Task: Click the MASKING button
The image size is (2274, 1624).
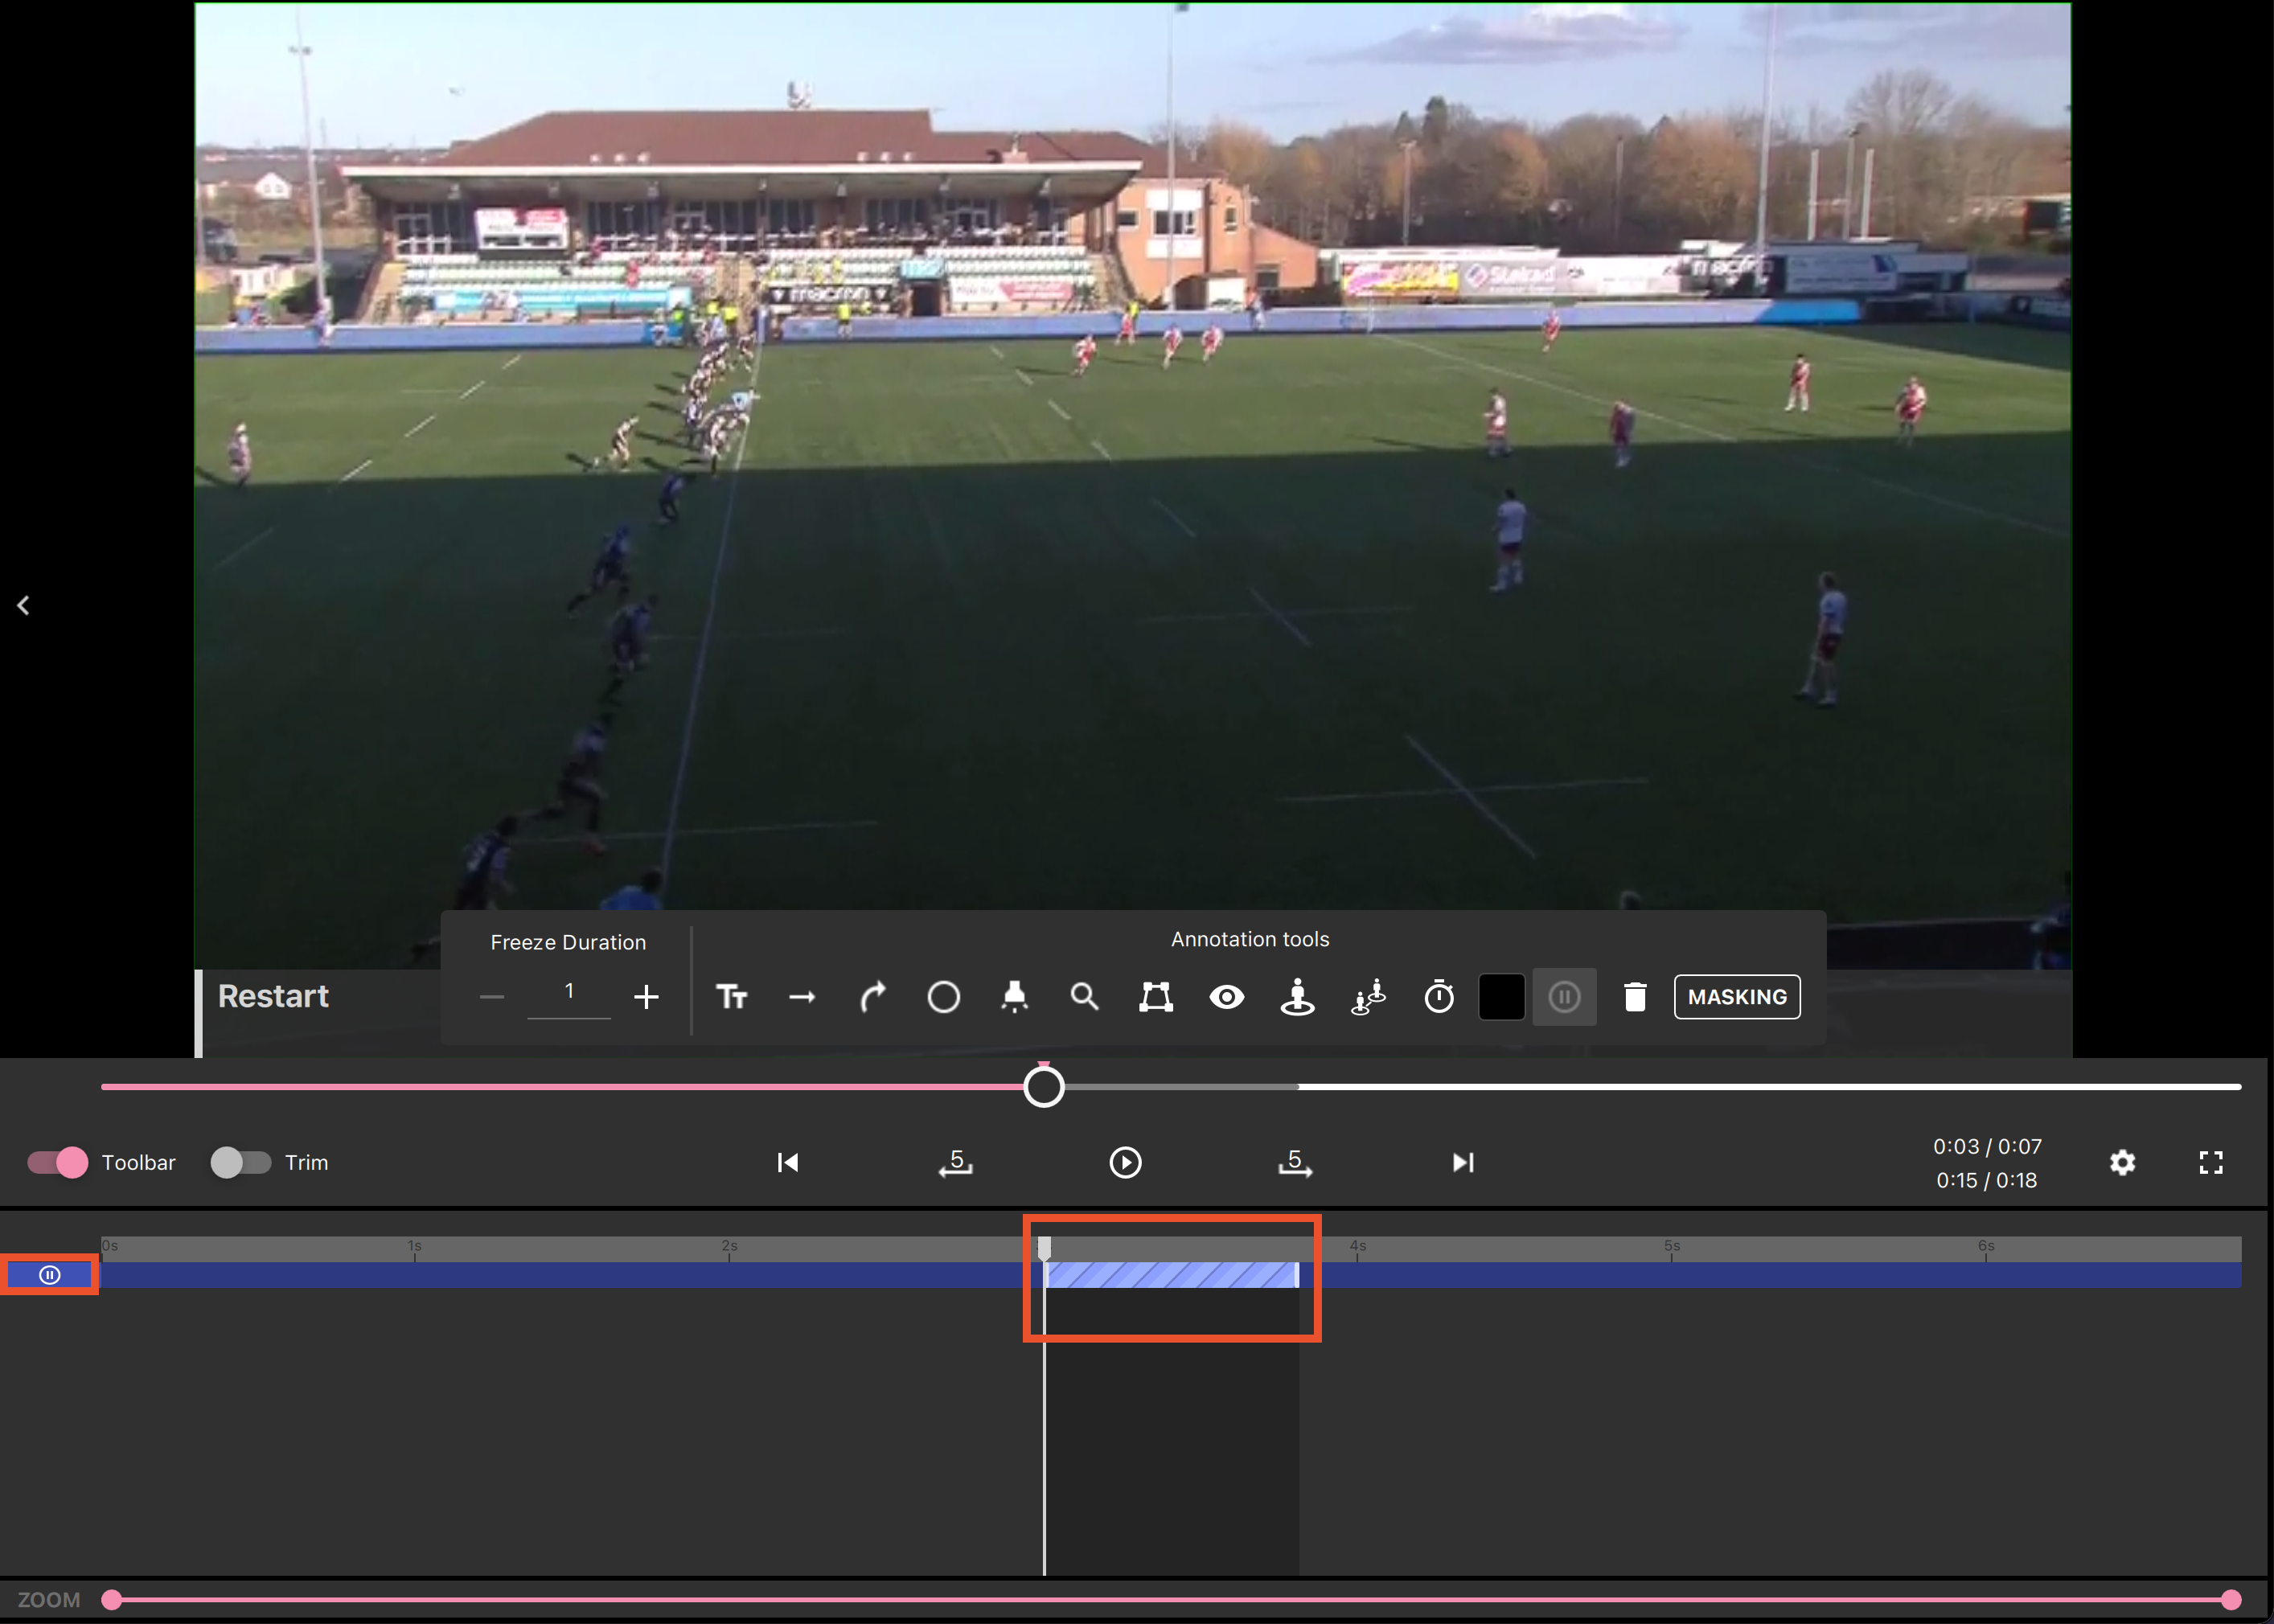Action: point(1737,997)
